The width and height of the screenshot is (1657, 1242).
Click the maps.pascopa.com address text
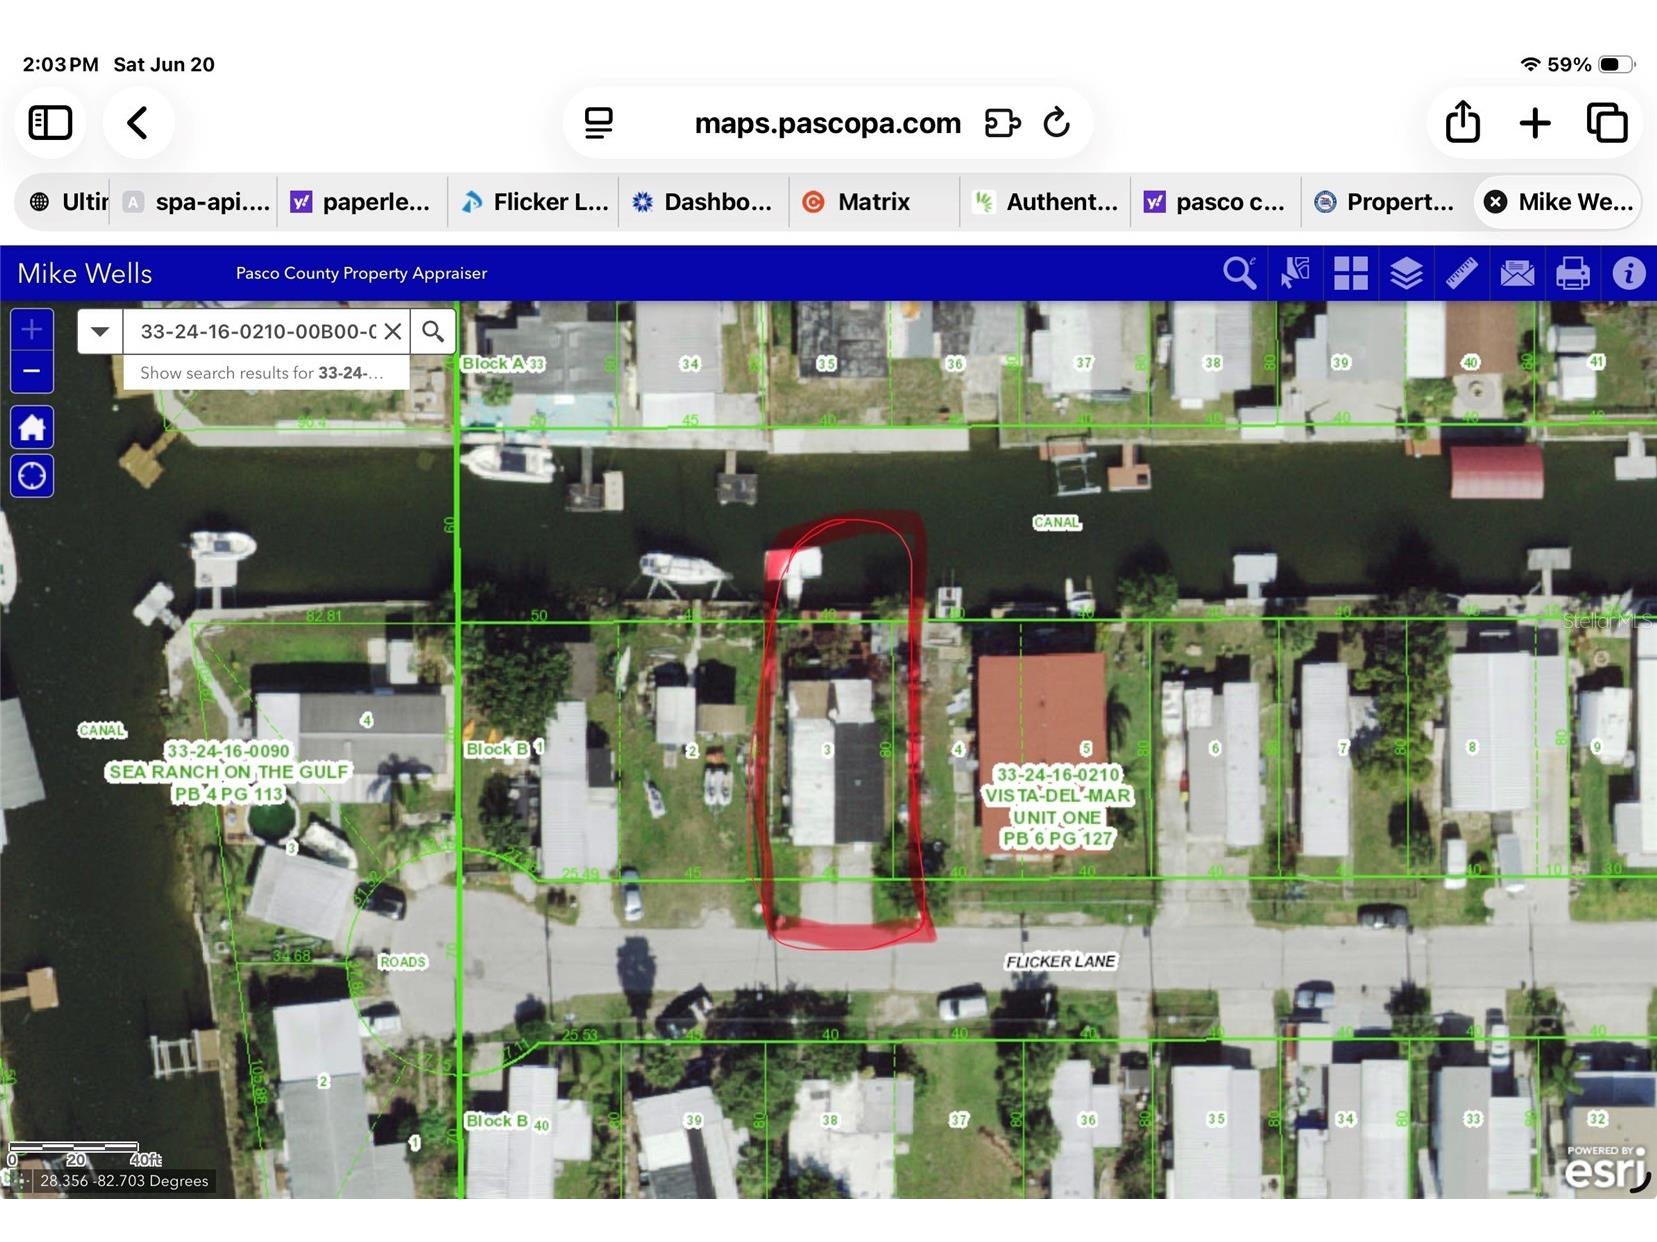click(x=828, y=123)
